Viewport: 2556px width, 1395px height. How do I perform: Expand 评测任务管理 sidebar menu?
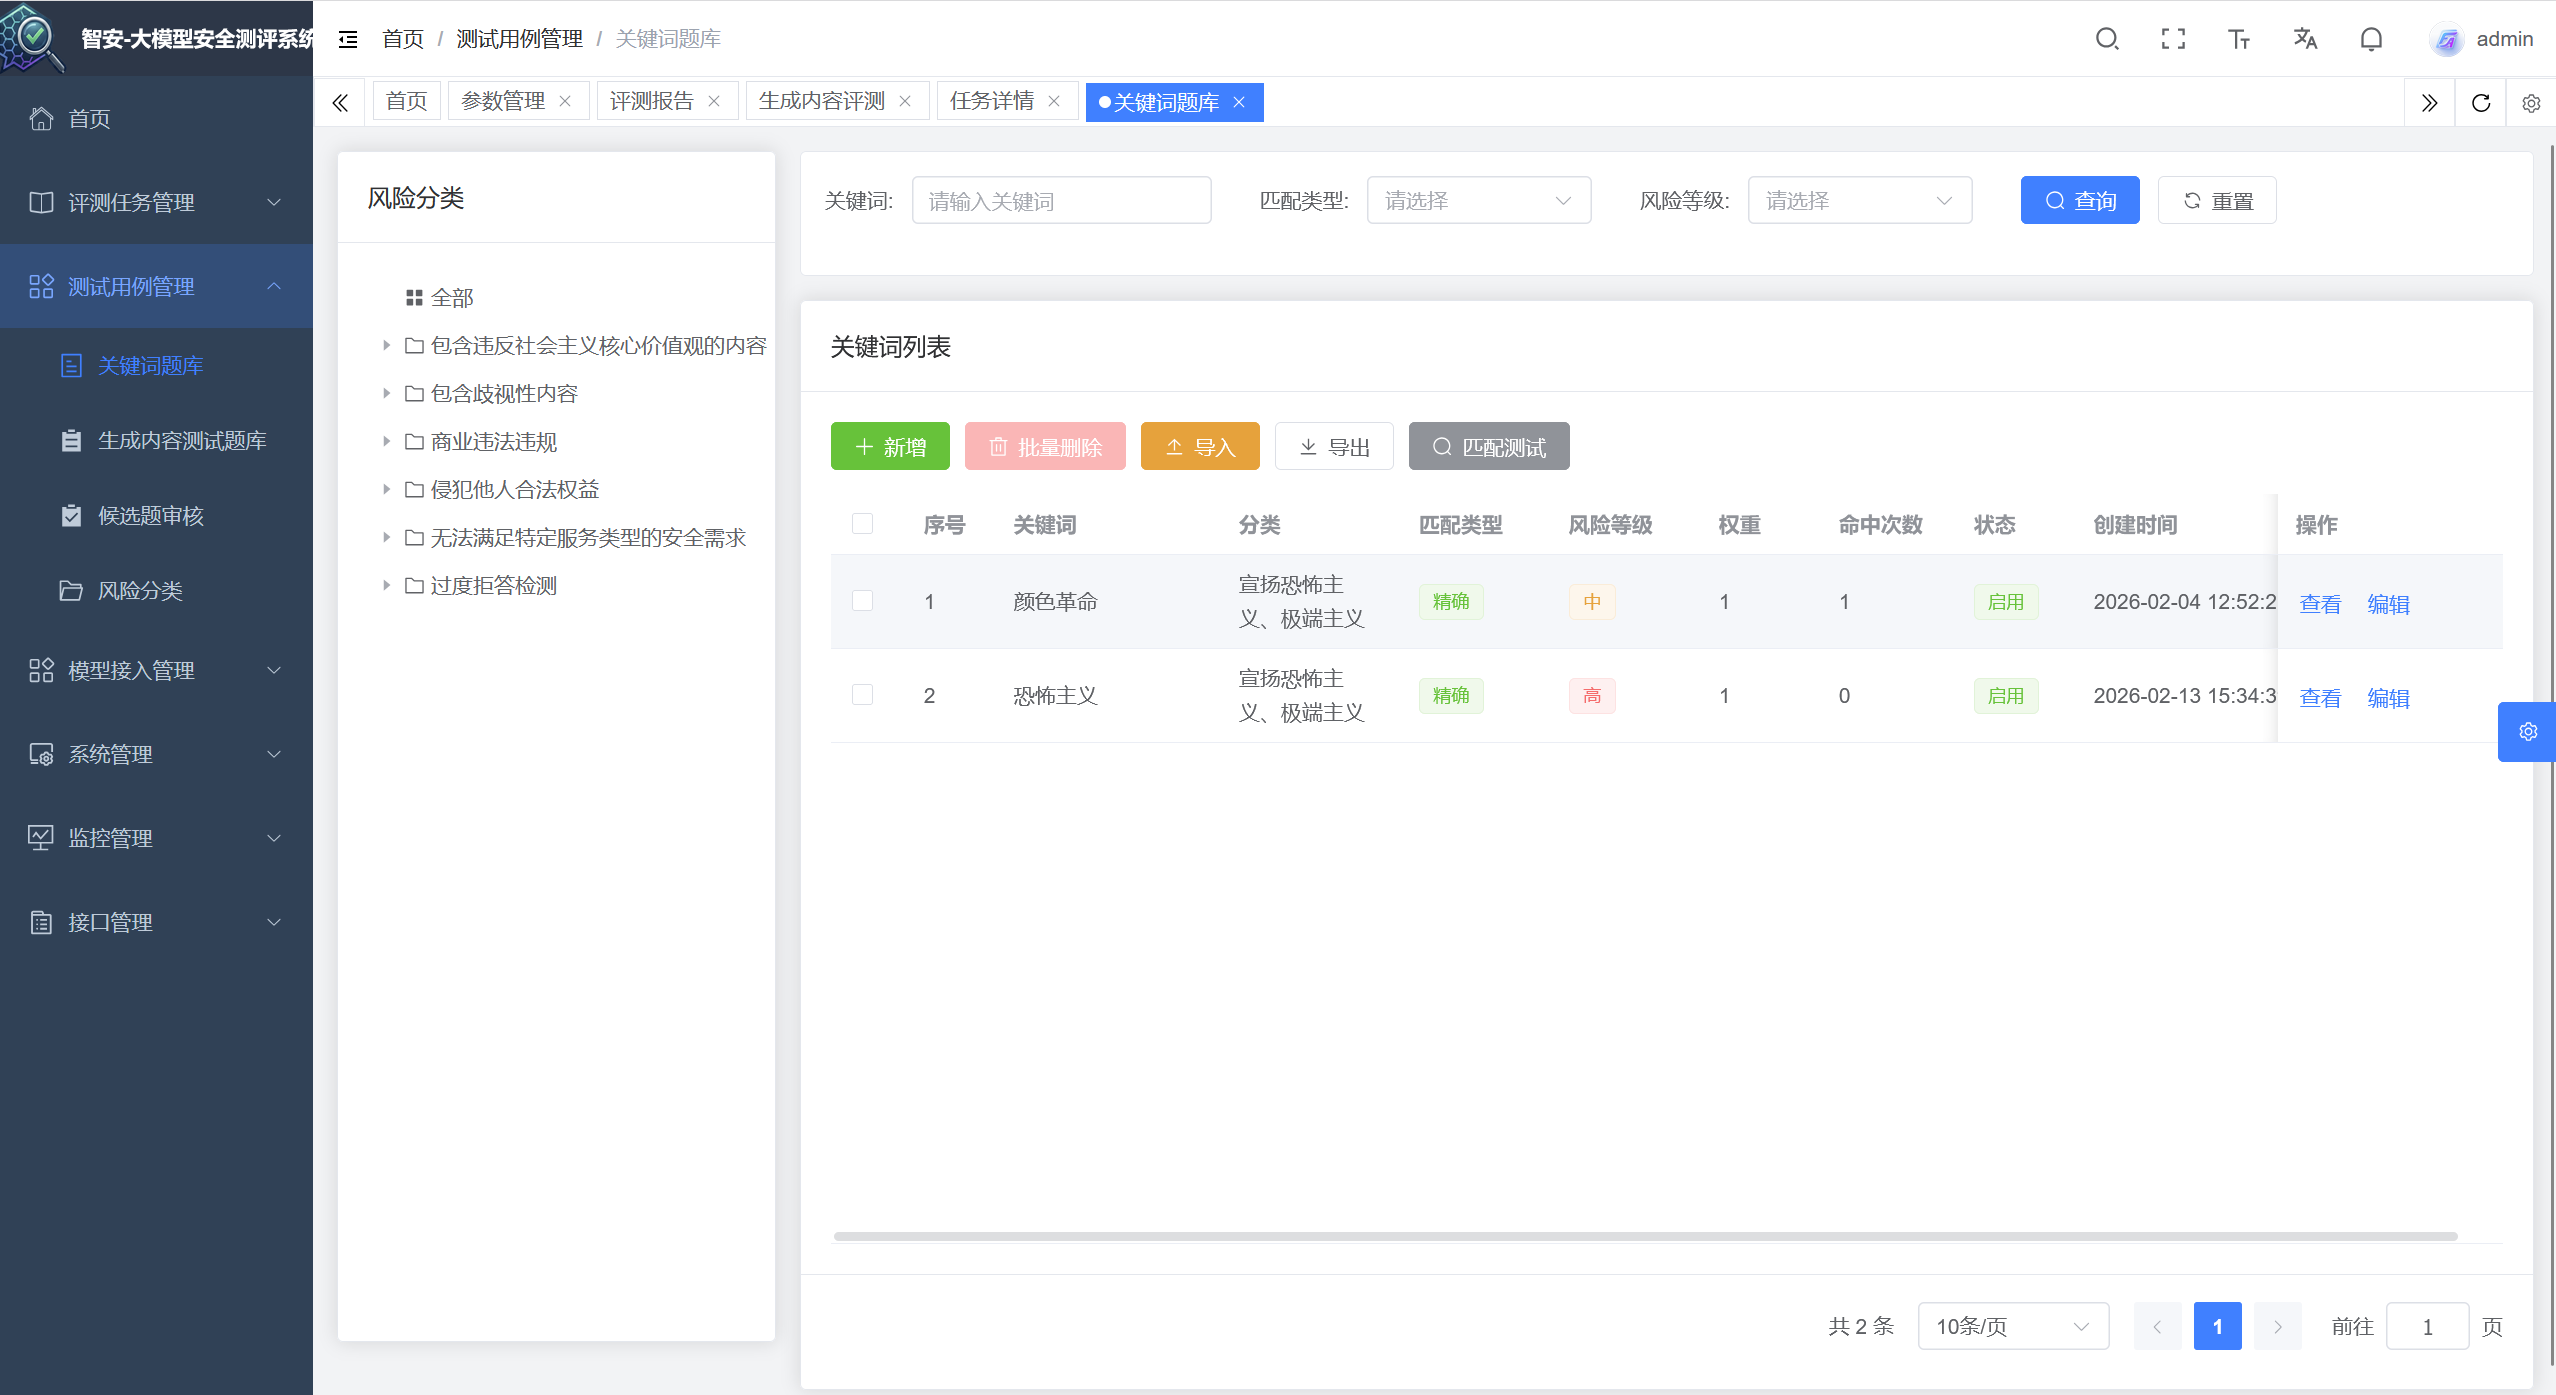coord(156,202)
